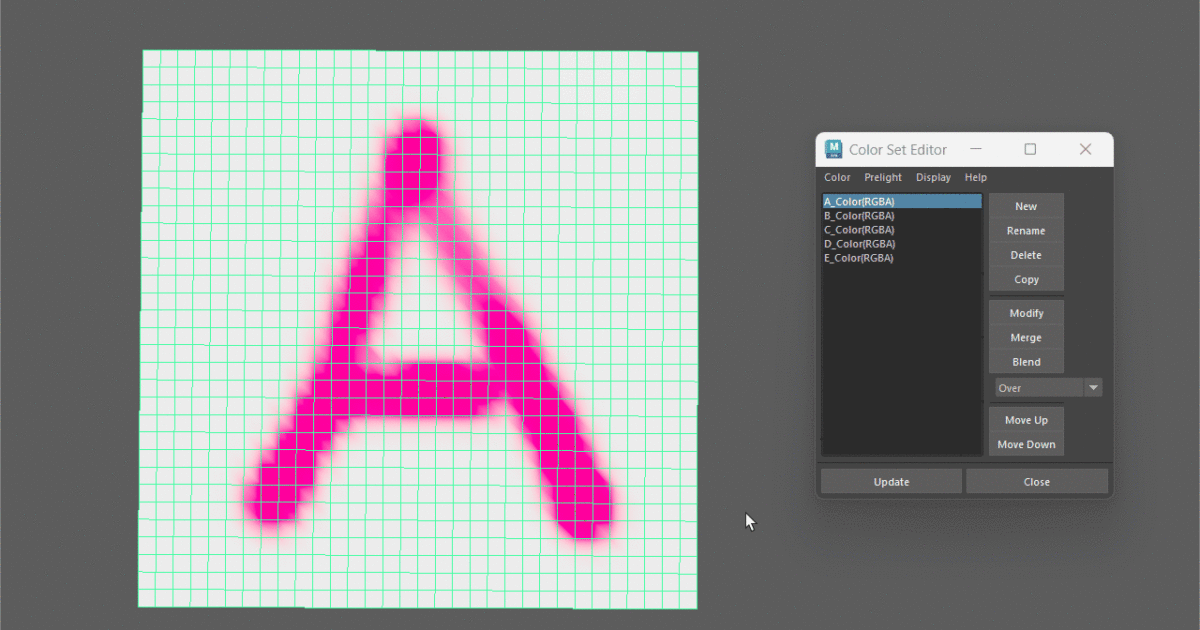Open the Help menu
This screenshot has height=630, width=1200.
975,178
